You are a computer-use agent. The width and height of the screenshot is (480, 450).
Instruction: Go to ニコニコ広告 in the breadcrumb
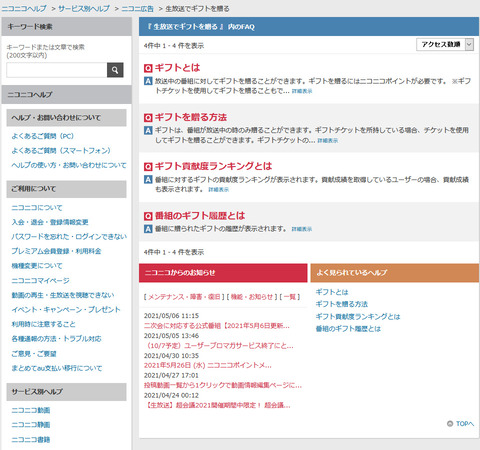(x=137, y=9)
